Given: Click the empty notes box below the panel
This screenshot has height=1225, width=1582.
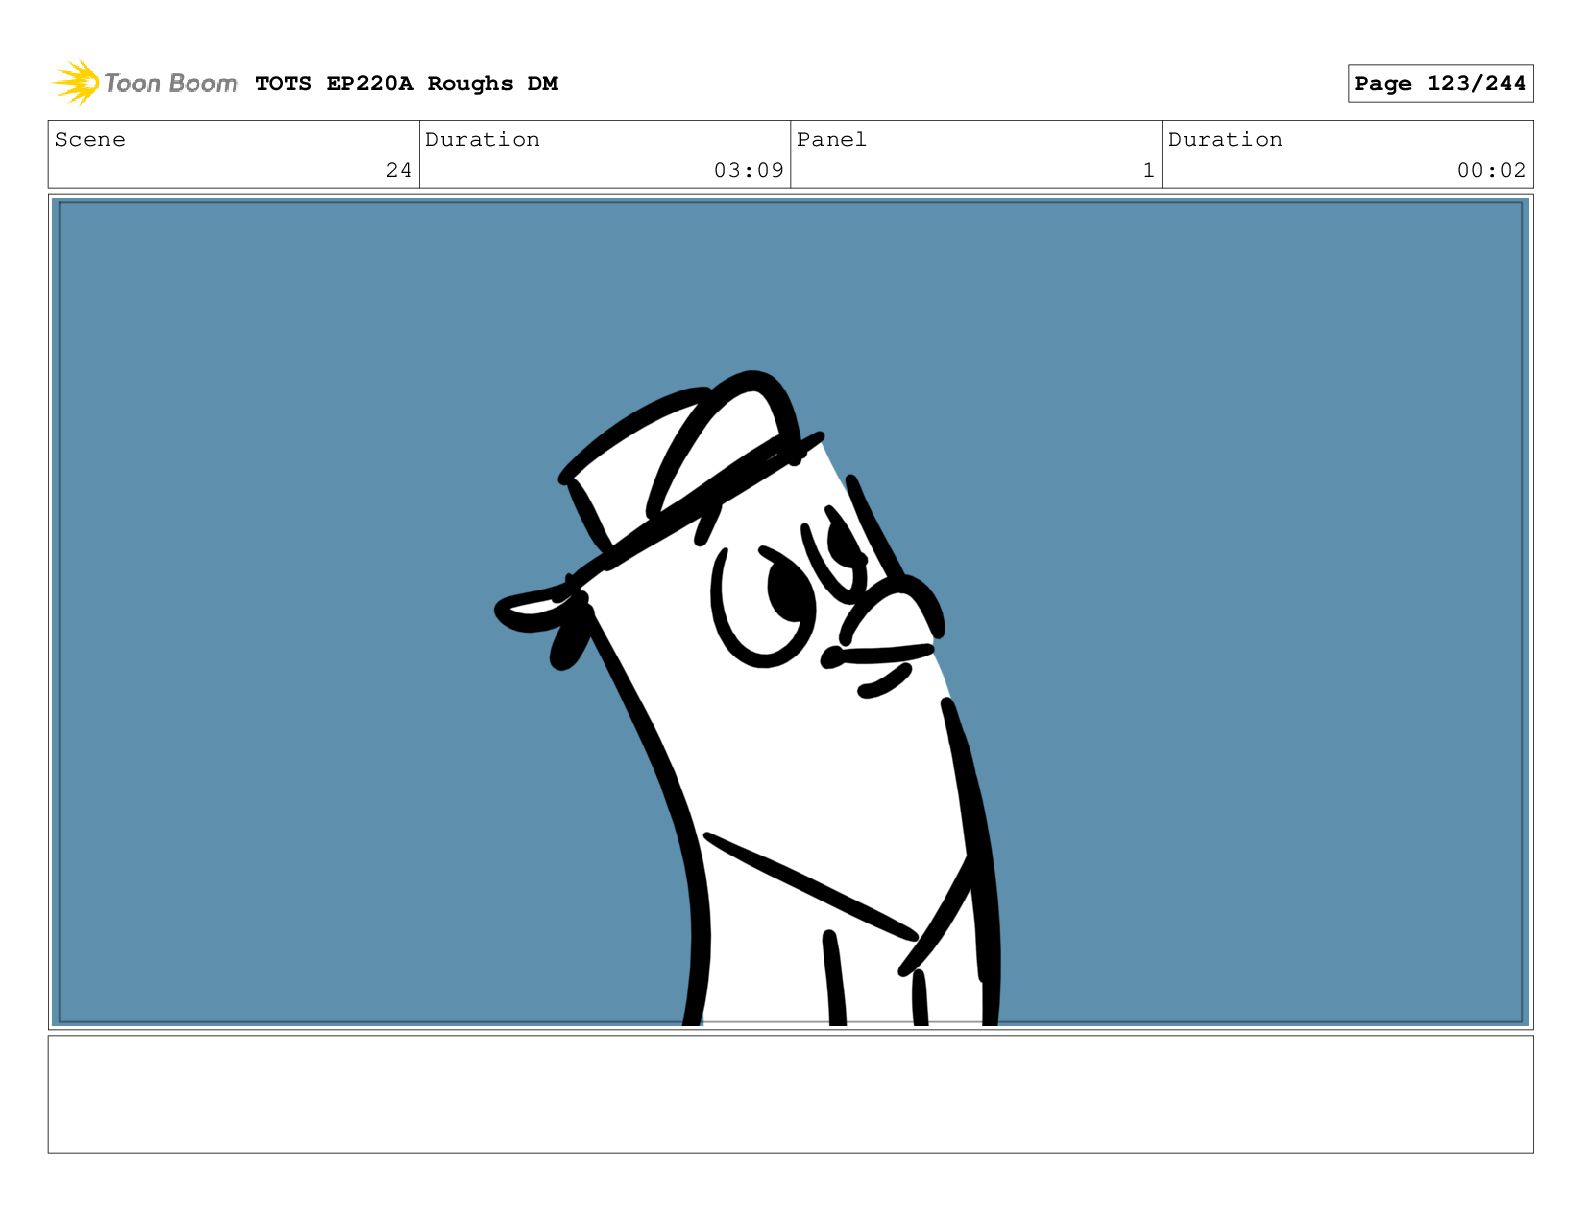Looking at the screenshot, I should [x=790, y=1094].
